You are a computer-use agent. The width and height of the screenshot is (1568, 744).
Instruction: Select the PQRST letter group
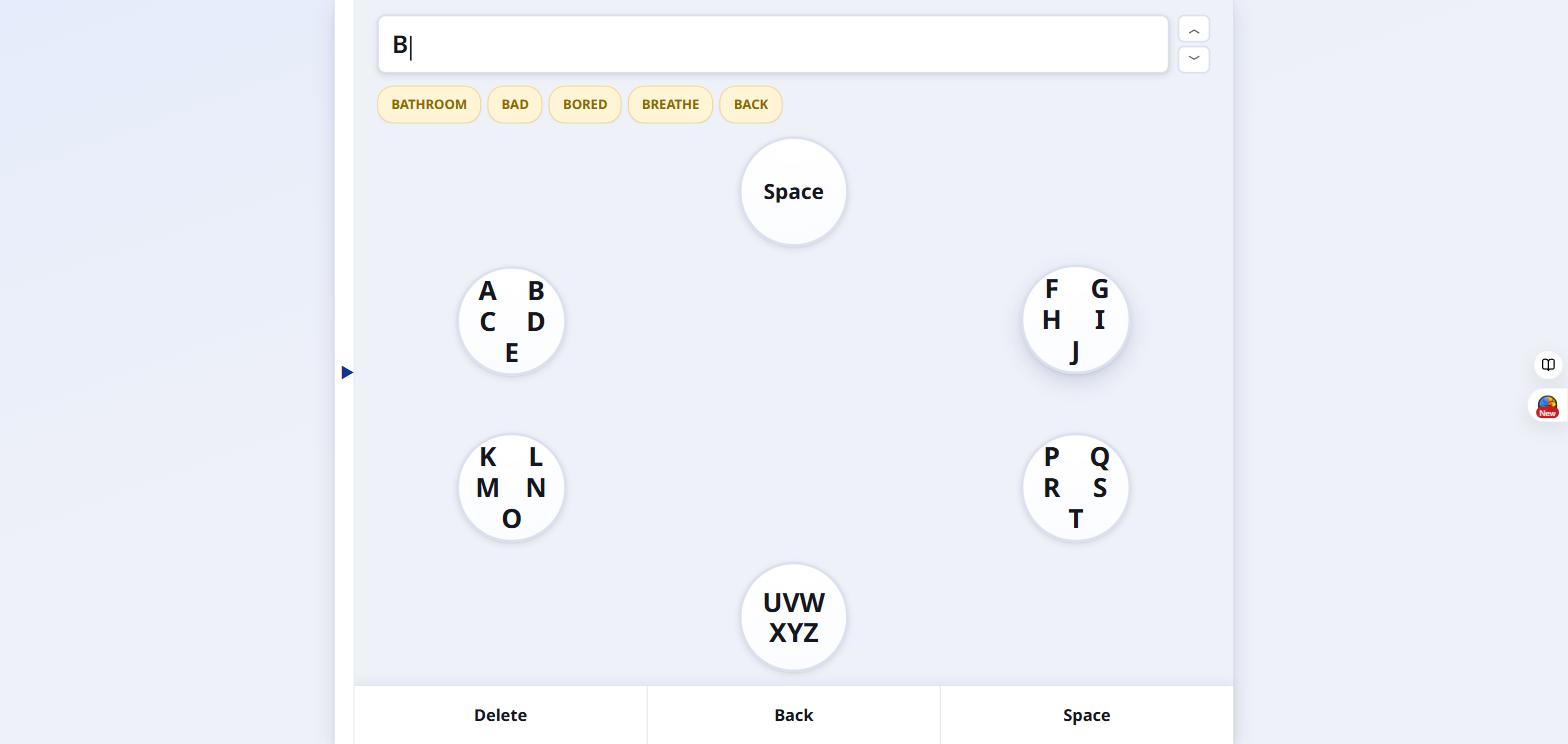click(x=1076, y=488)
